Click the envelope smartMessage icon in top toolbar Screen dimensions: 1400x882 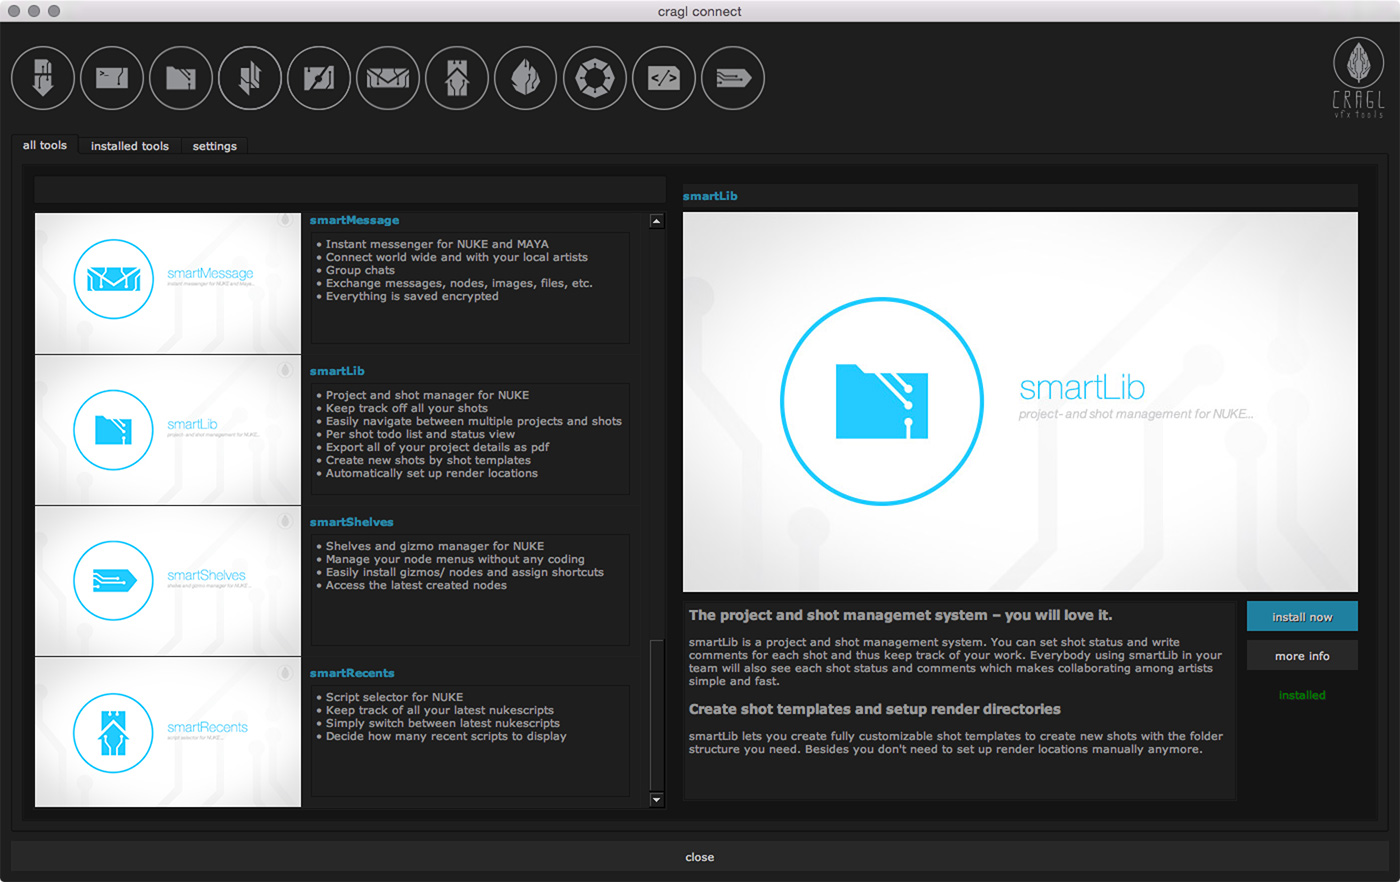[388, 78]
